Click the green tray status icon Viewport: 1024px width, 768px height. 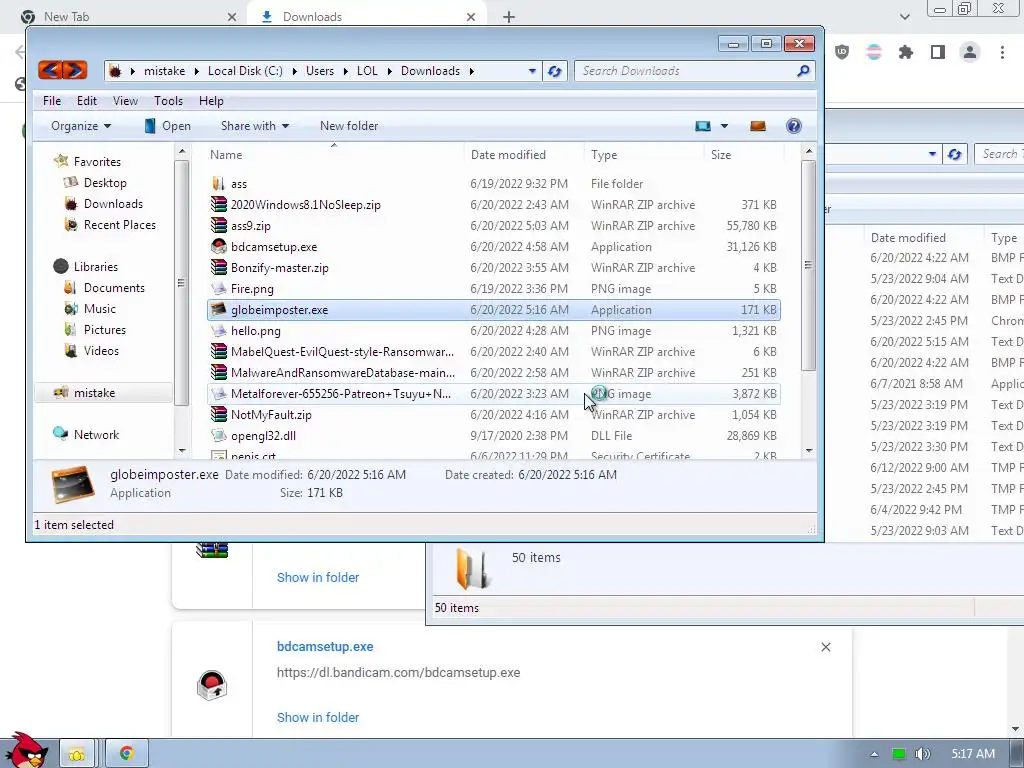point(899,754)
